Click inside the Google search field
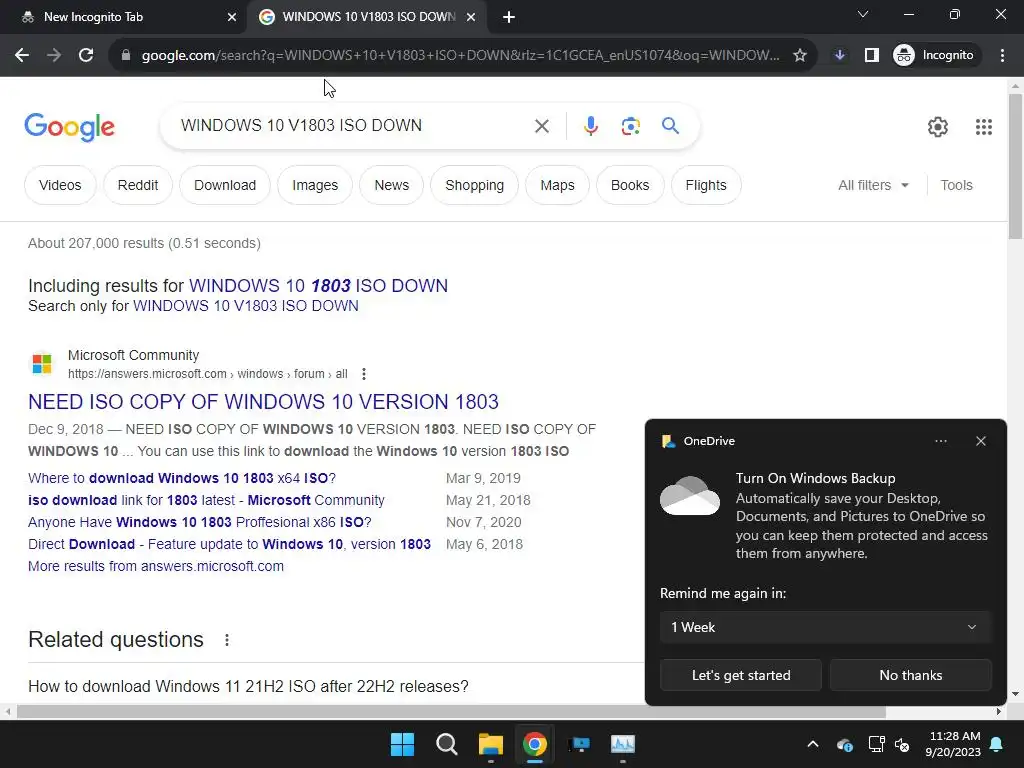The width and height of the screenshot is (1024, 768). point(349,125)
